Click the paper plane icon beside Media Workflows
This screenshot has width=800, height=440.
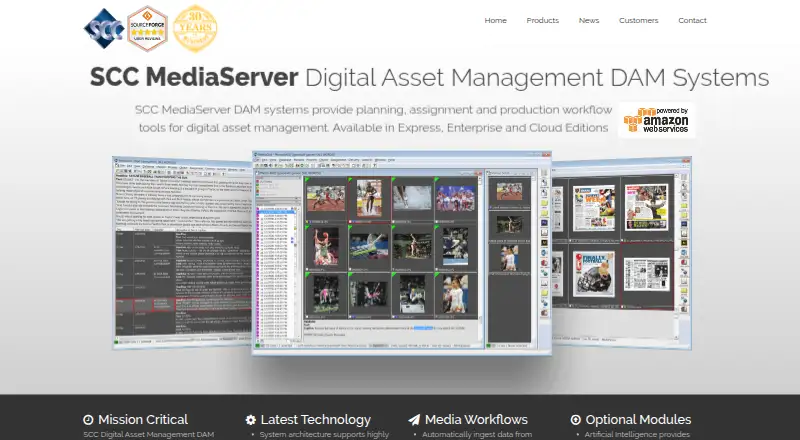coord(414,420)
